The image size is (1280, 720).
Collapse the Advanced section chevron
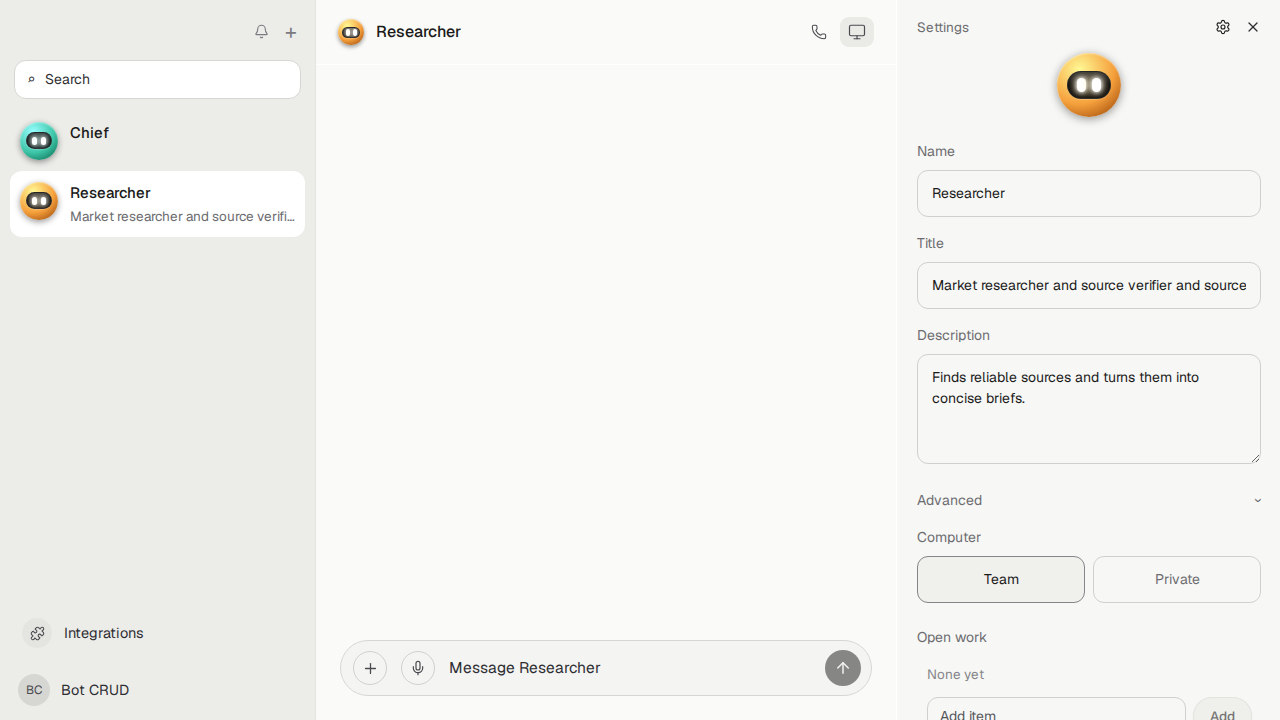pos(1258,500)
